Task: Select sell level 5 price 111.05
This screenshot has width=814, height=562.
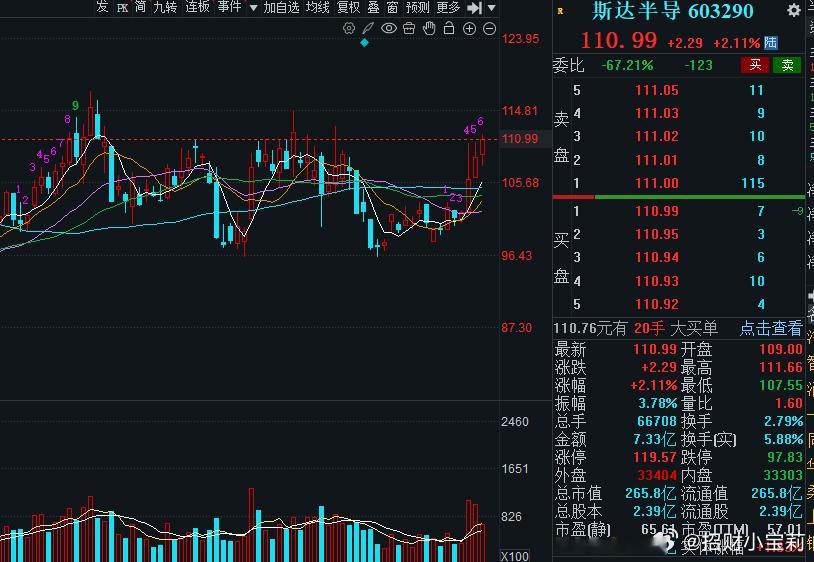Action: coord(657,90)
